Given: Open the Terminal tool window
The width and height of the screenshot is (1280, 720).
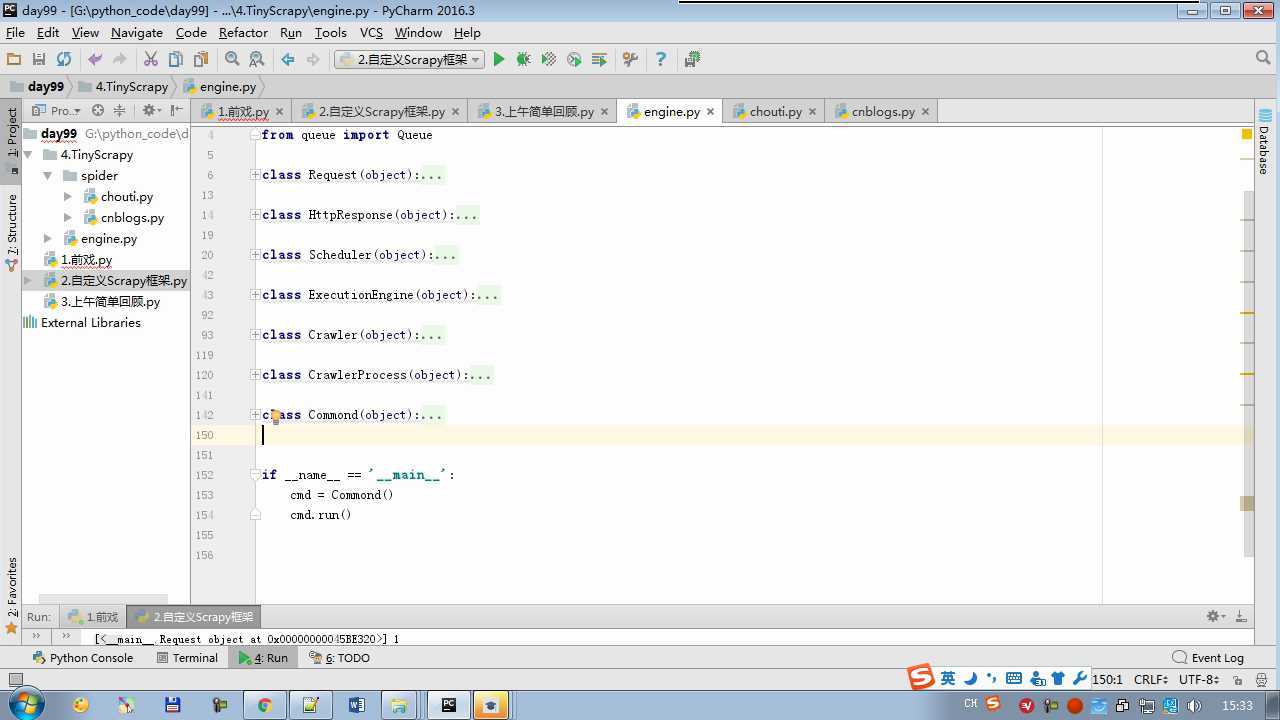Looking at the screenshot, I should click(187, 658).
